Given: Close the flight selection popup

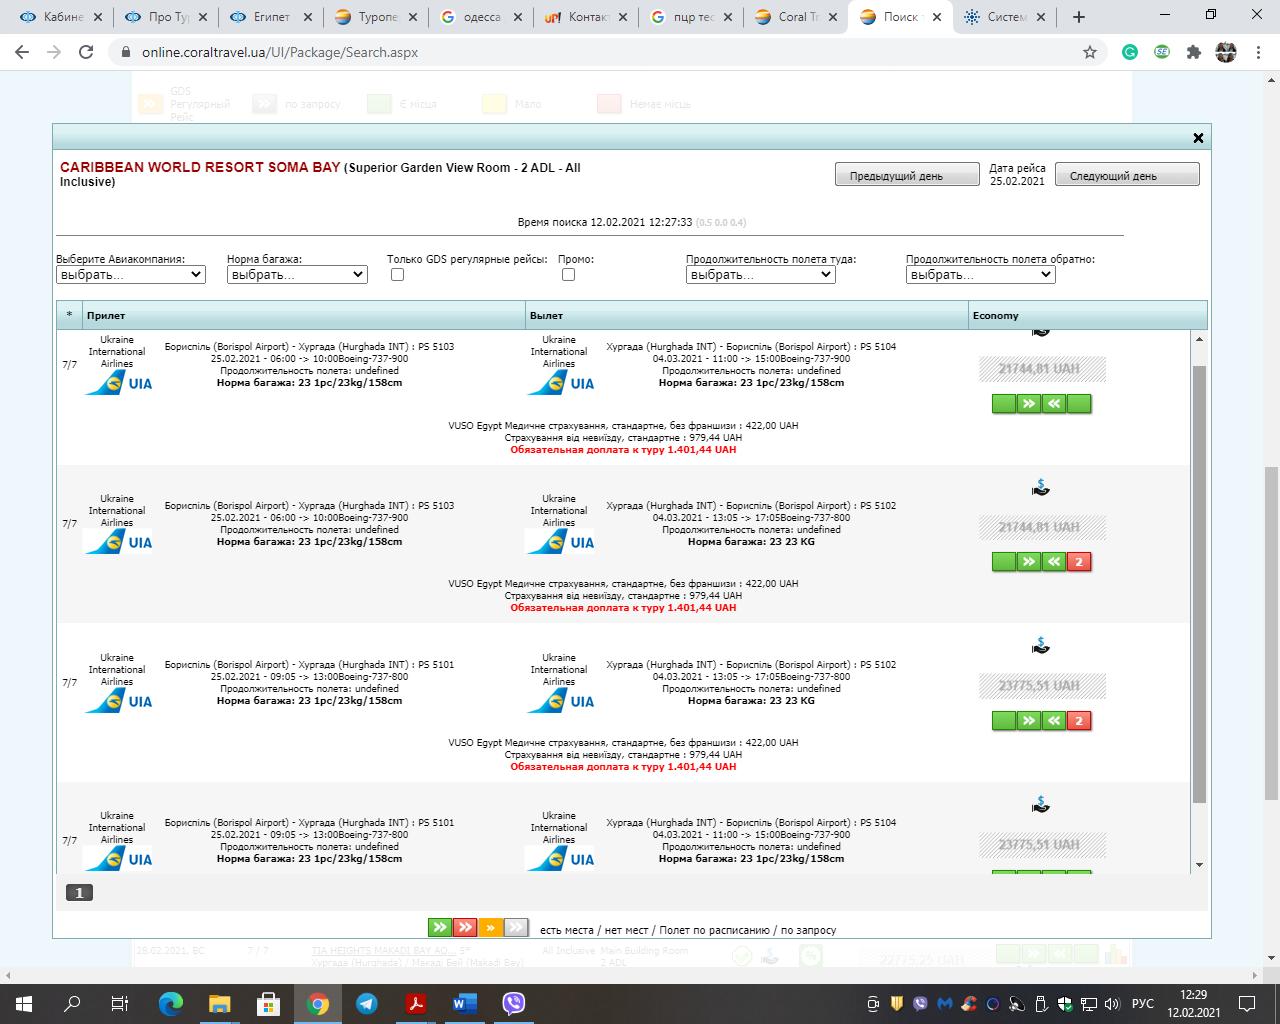Looking at the screenshot, I should tap(1198, 138).
